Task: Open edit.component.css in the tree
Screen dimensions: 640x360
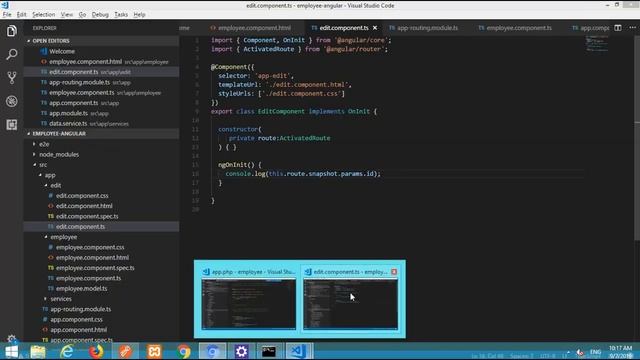Action: point(82,196)
